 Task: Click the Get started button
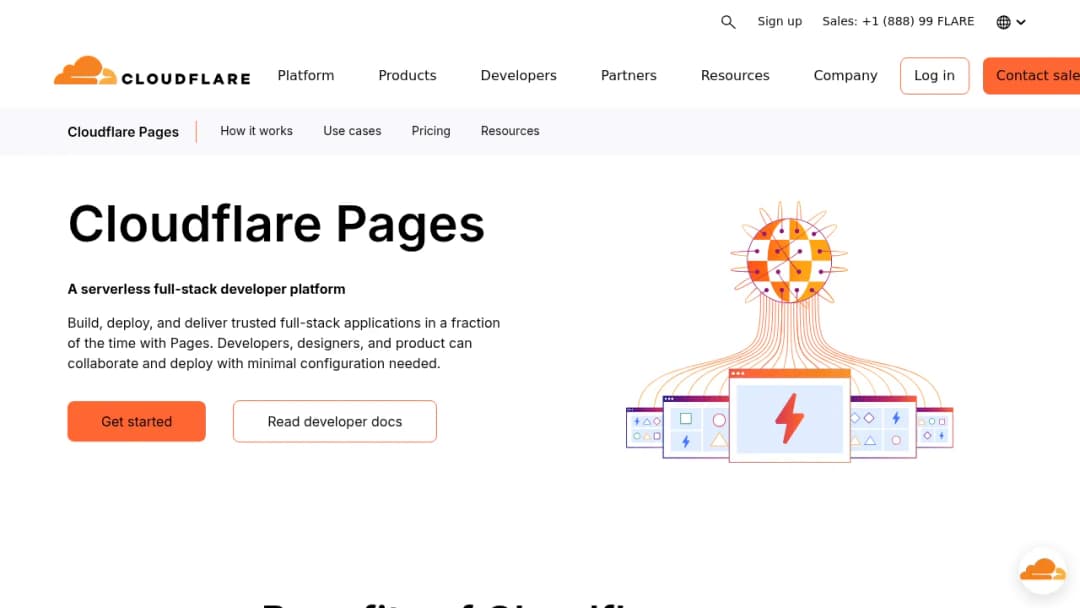click(x=136, y=421)
